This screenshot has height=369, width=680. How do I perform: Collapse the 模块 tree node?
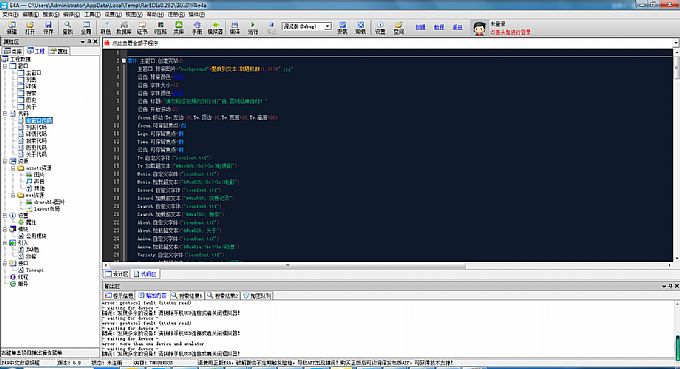coord(5,229)
